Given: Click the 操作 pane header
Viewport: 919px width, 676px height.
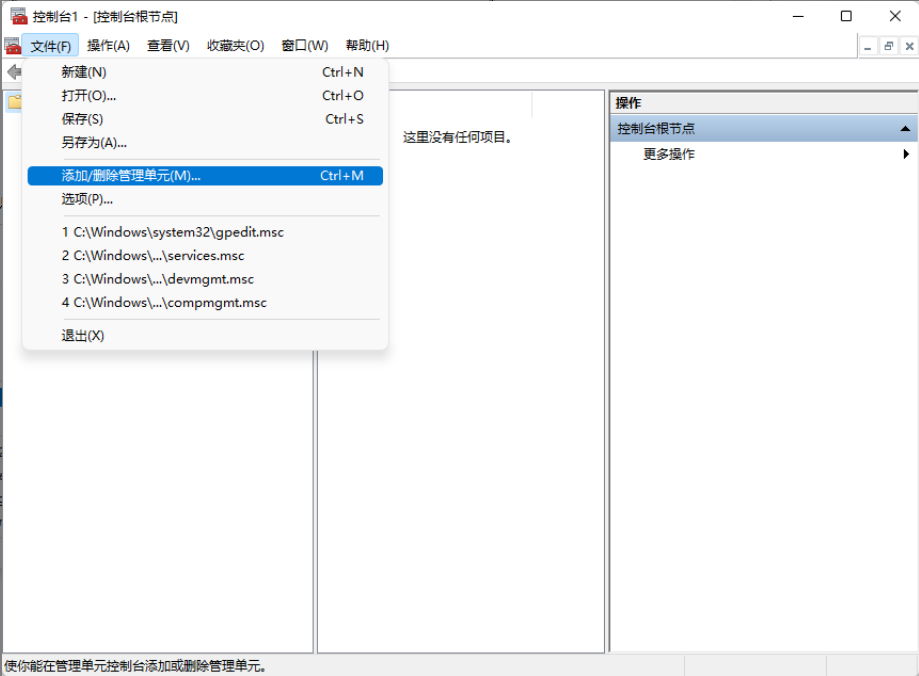Looking at the screenshot, I should coord(764,103).
